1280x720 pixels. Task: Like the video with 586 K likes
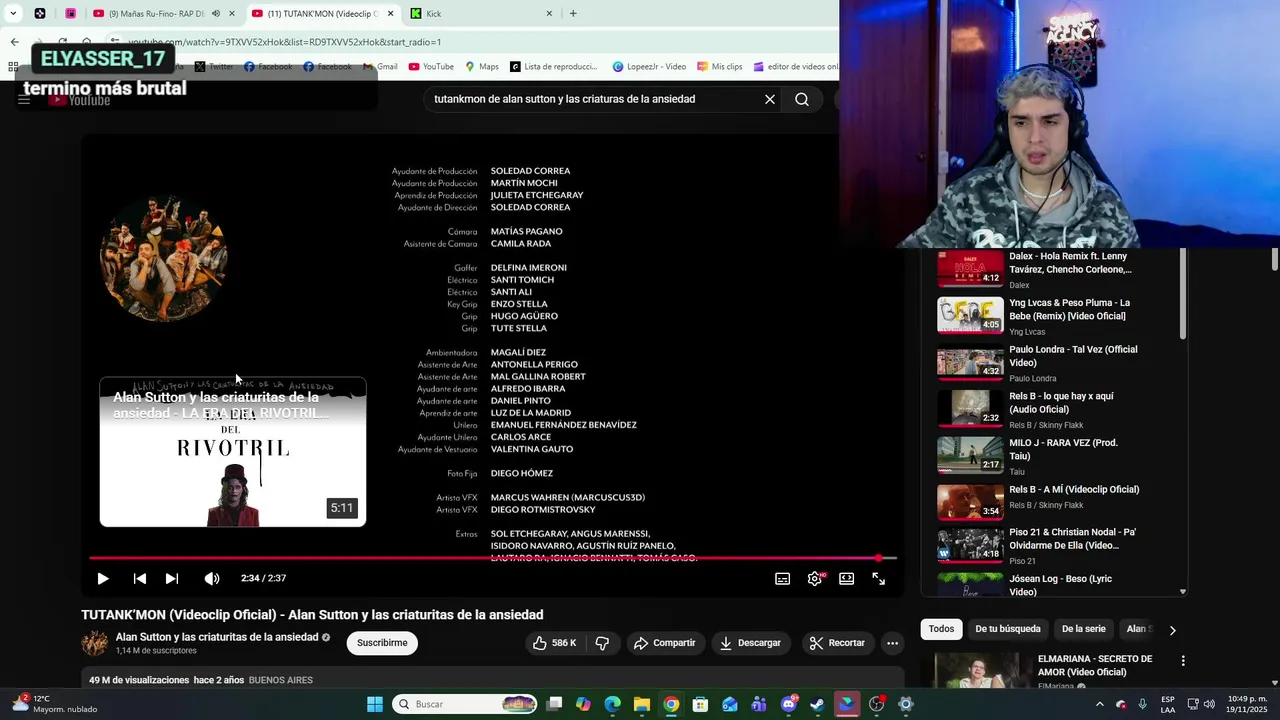(x=555, y=643)
